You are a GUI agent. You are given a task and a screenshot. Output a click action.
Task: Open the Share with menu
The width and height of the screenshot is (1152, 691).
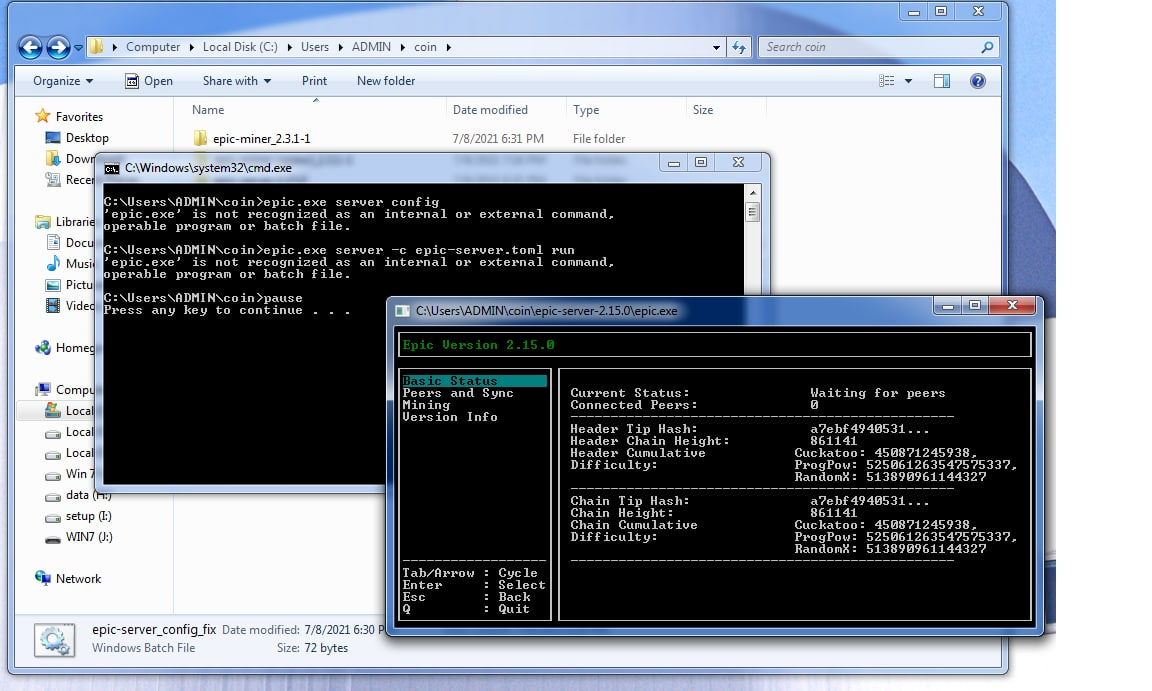[x=237, y=81]
